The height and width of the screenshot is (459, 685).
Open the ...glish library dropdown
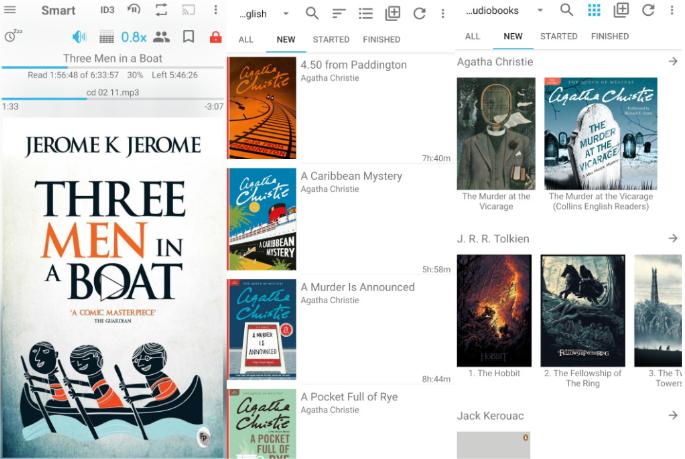point(264,14)
